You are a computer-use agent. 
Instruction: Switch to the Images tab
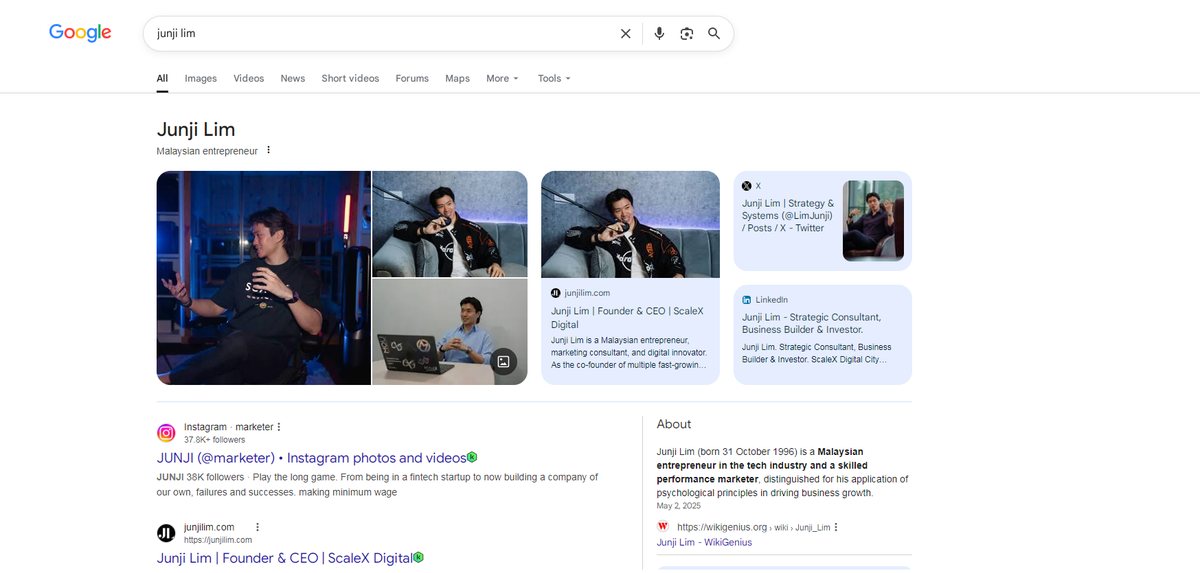(x=200, y=78)
